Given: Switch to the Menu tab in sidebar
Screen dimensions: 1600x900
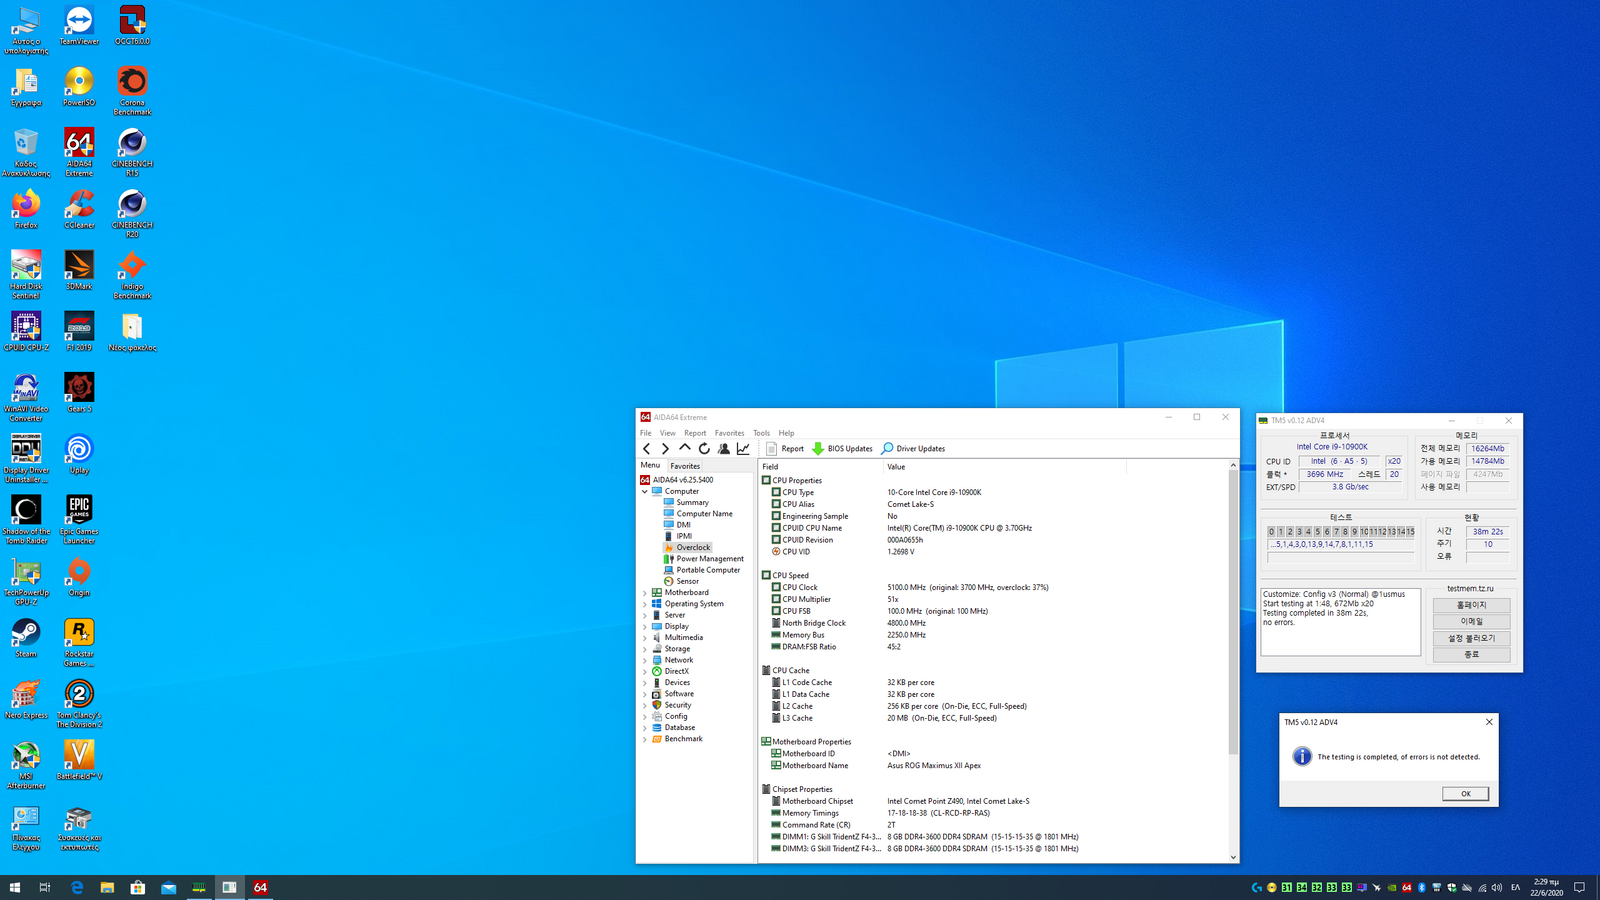Looking at the screenshot, I should [650, 465].
